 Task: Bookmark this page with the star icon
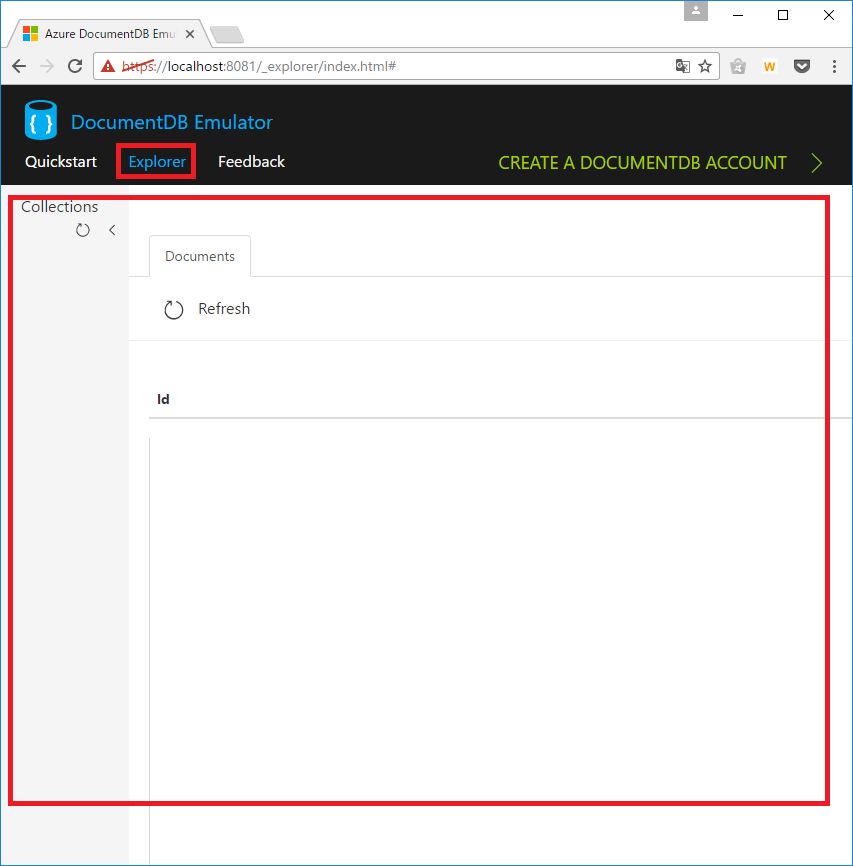point(705,66)
